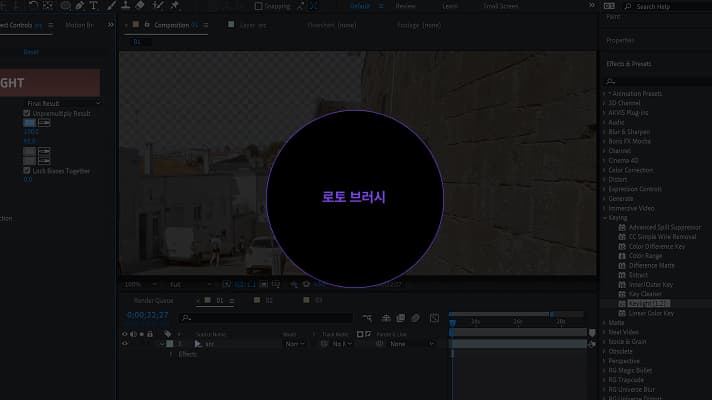Select the Pen tool
712x400 pixels.
pyautogui.click(x=81, y=5)
